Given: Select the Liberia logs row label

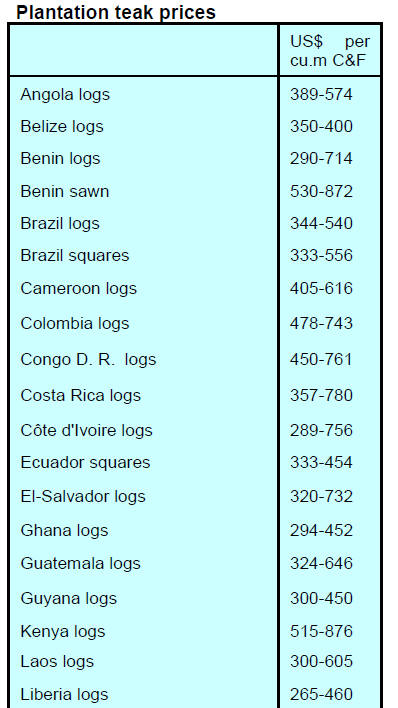Looking at the screenshot, I should coord(64,695).
